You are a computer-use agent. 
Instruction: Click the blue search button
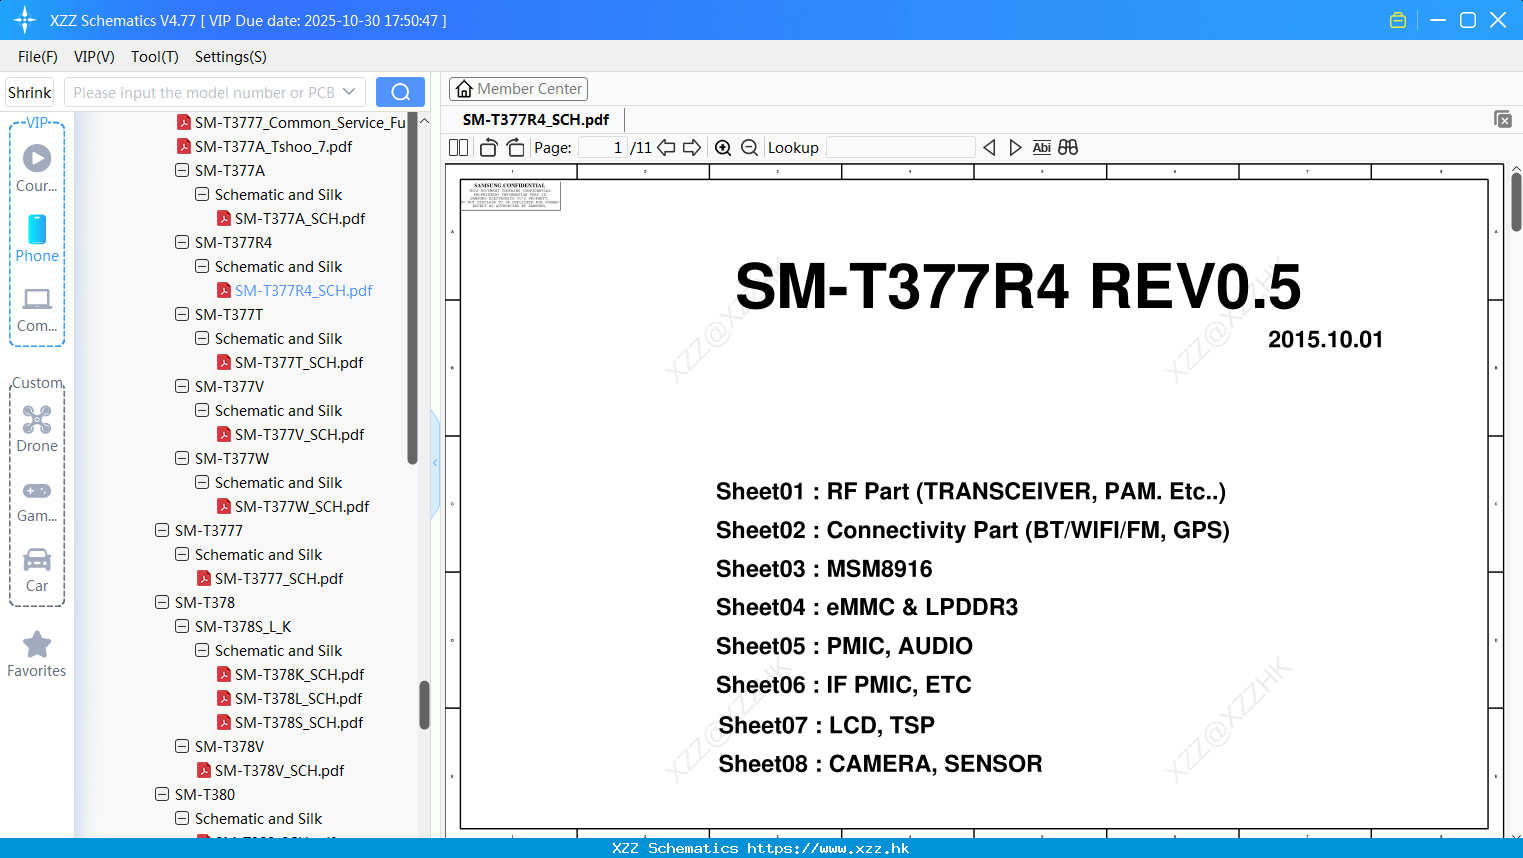400,92
